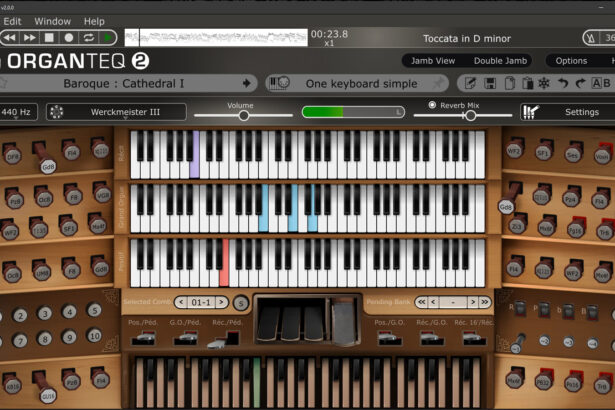The image size is (615, 410).
Task: Pull the Ps16 pedal stop knob
Action: 573,382
